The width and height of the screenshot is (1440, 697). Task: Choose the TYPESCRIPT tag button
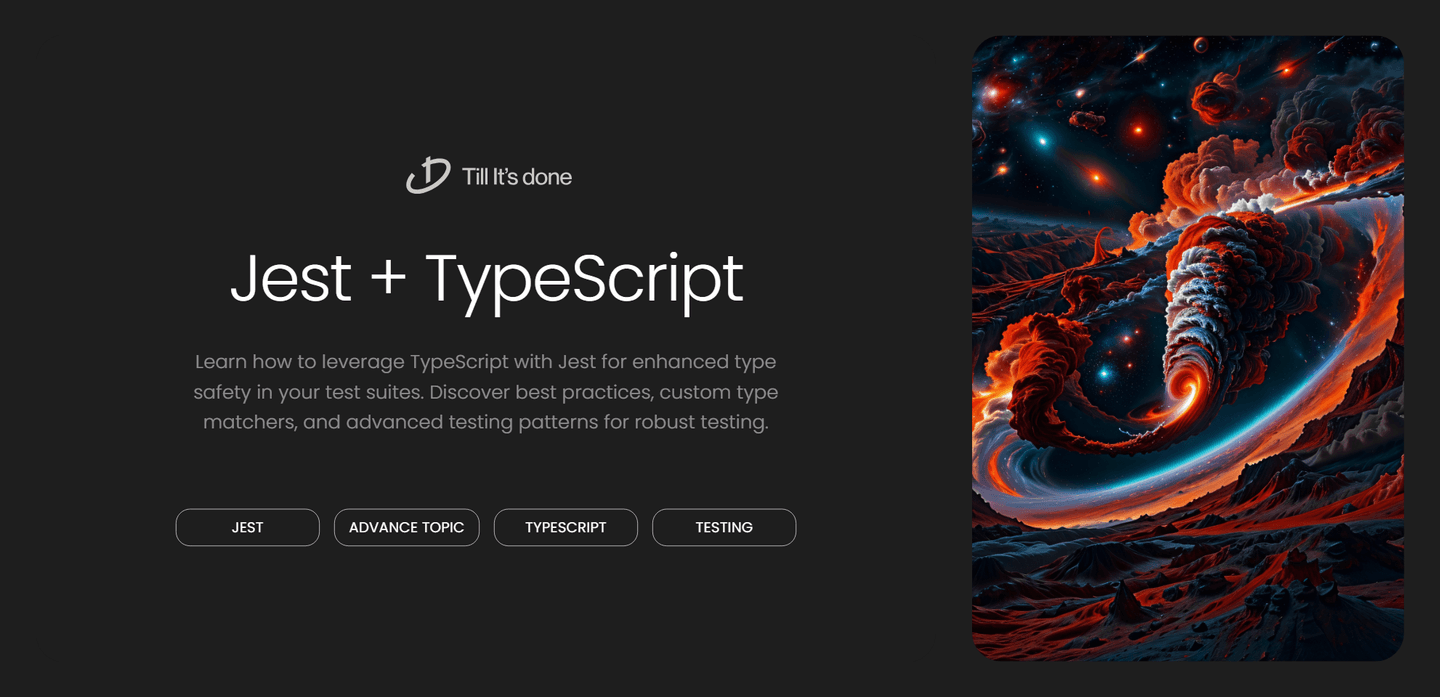[566, 527]
